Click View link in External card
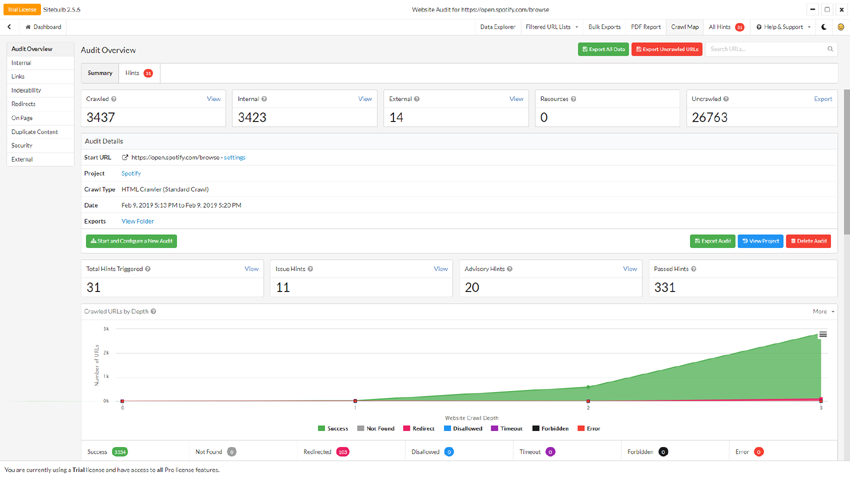Screen dimensions: 850x478 (x=516, y=99)
